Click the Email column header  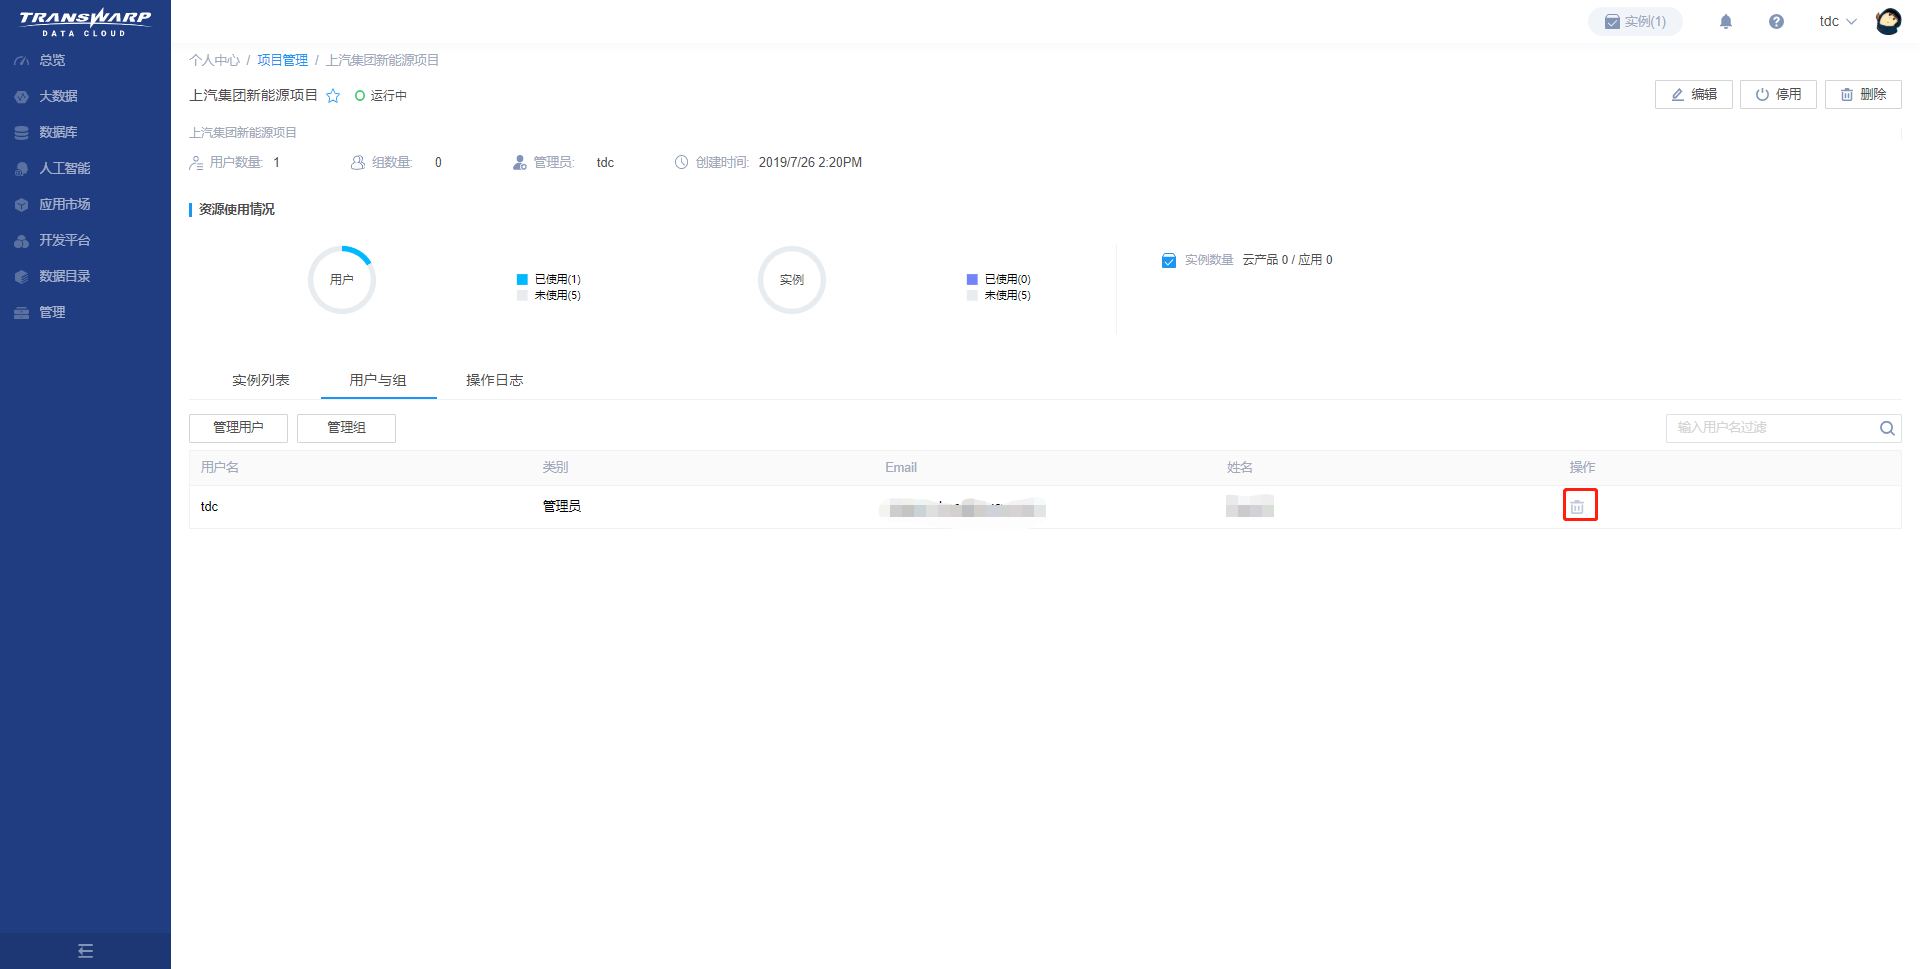click(x=901, y=467)
